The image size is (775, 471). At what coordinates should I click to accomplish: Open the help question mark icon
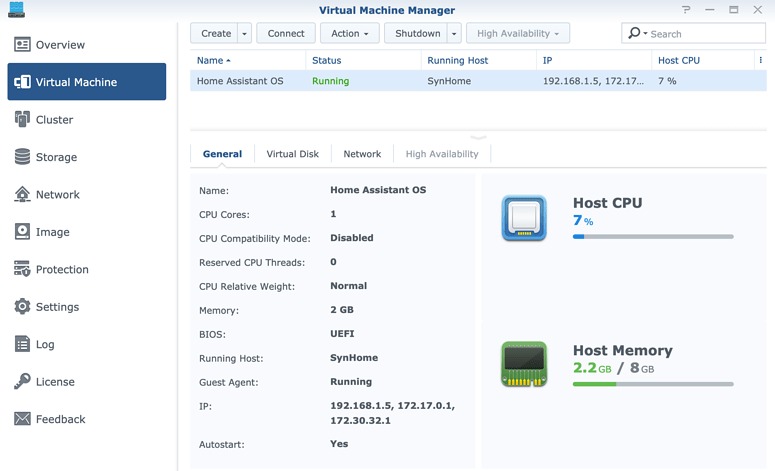pyautogui.click(x=686, y=9)
